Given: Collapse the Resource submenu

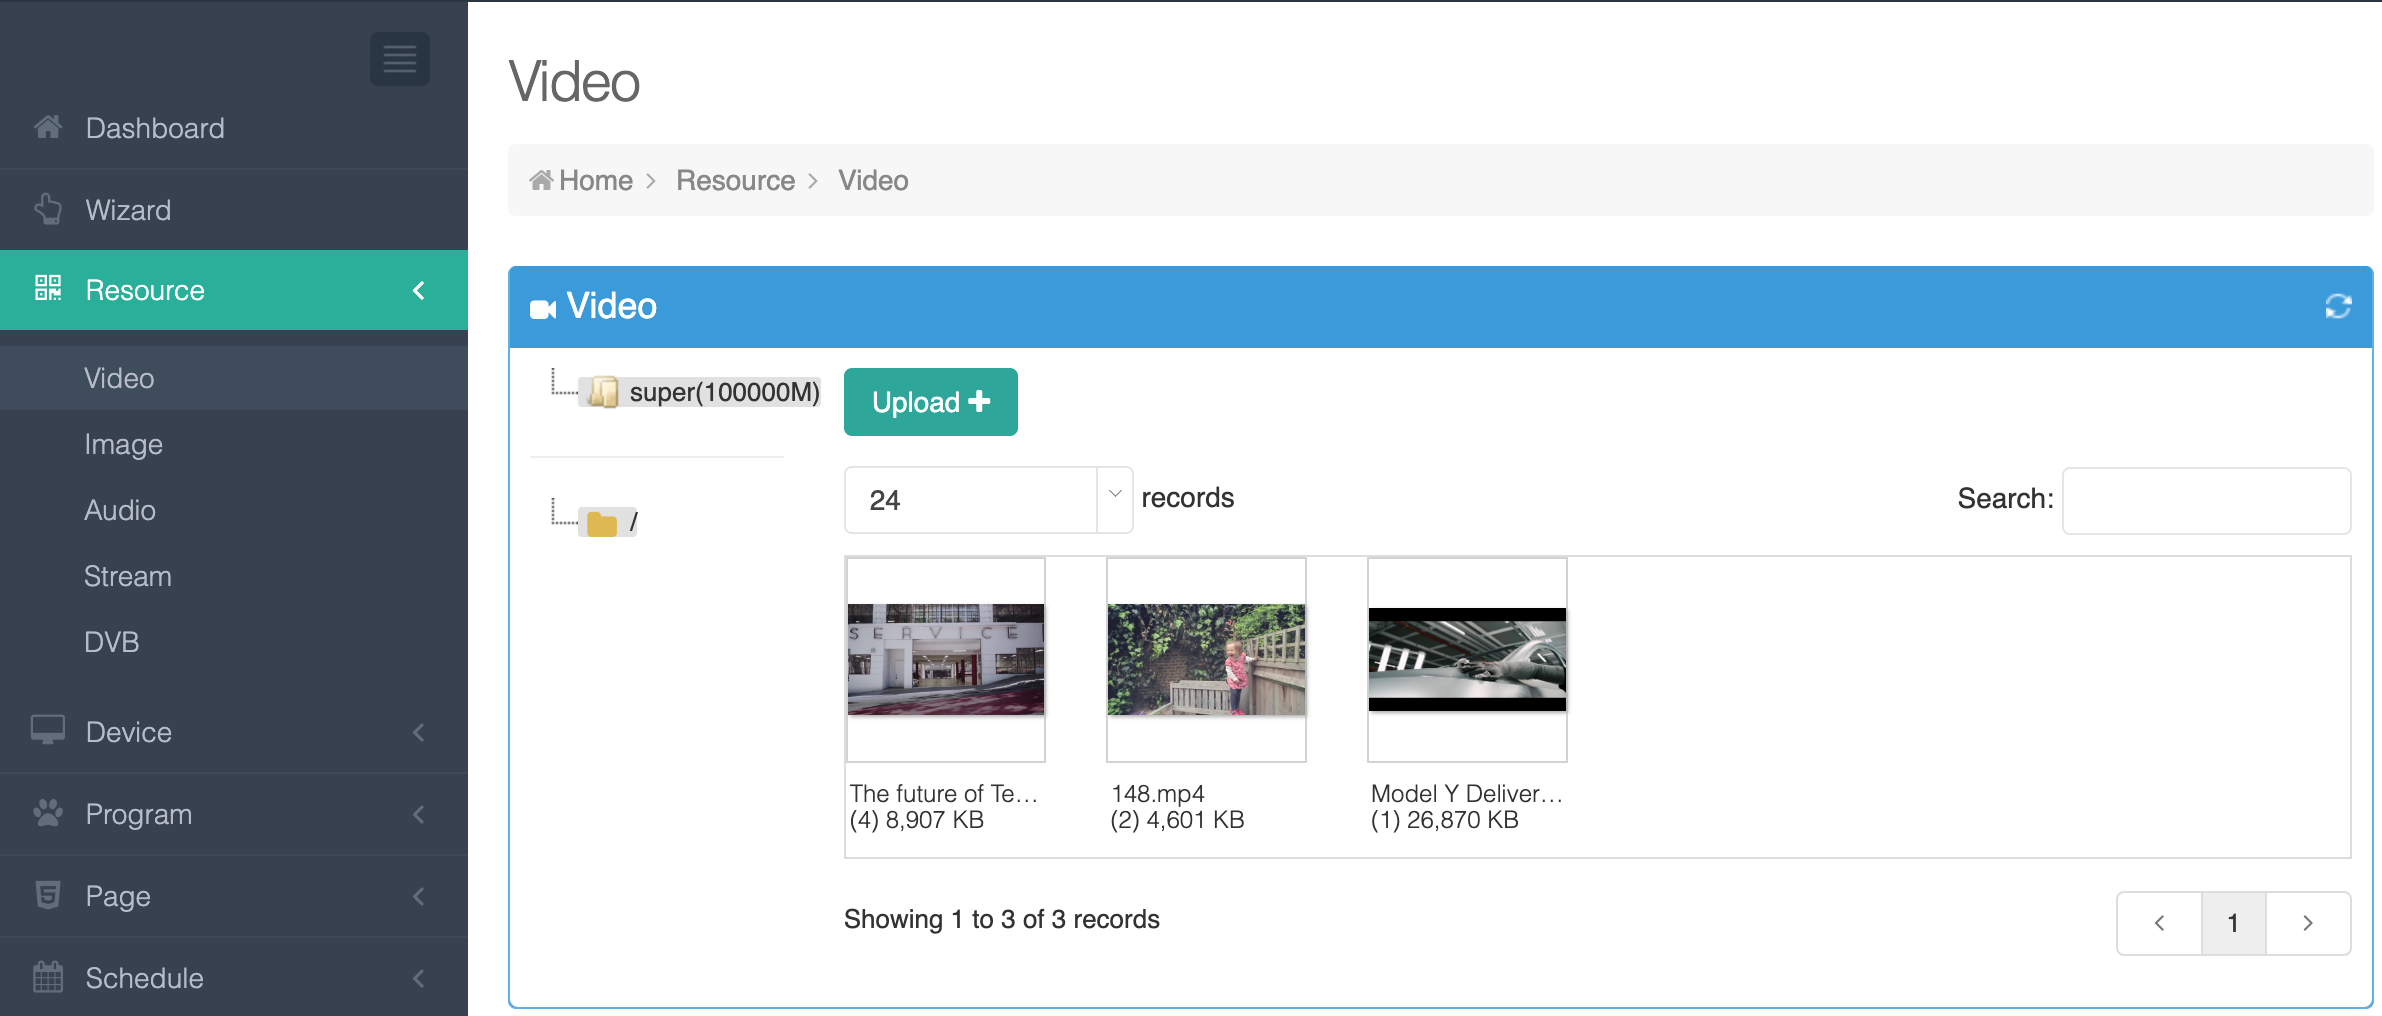Looking at the screenshot, I should pyautogui.click(x=419, y=290).
